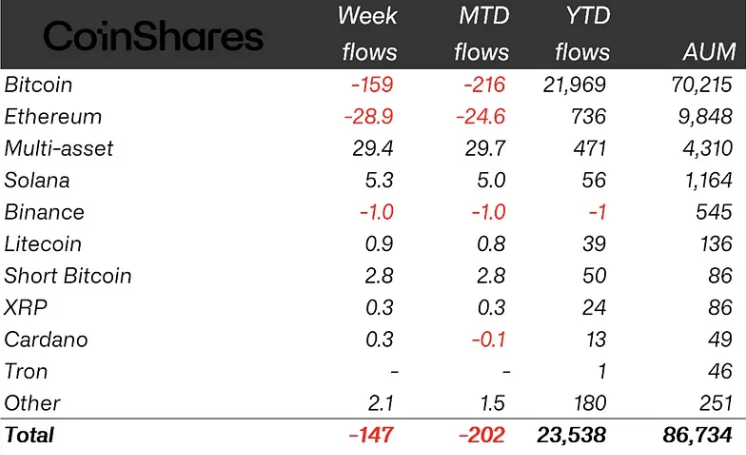Image resolution: width=746 pixels, height=455 pixels.
Task: Select the XRP row label
Action: (25, 307)
